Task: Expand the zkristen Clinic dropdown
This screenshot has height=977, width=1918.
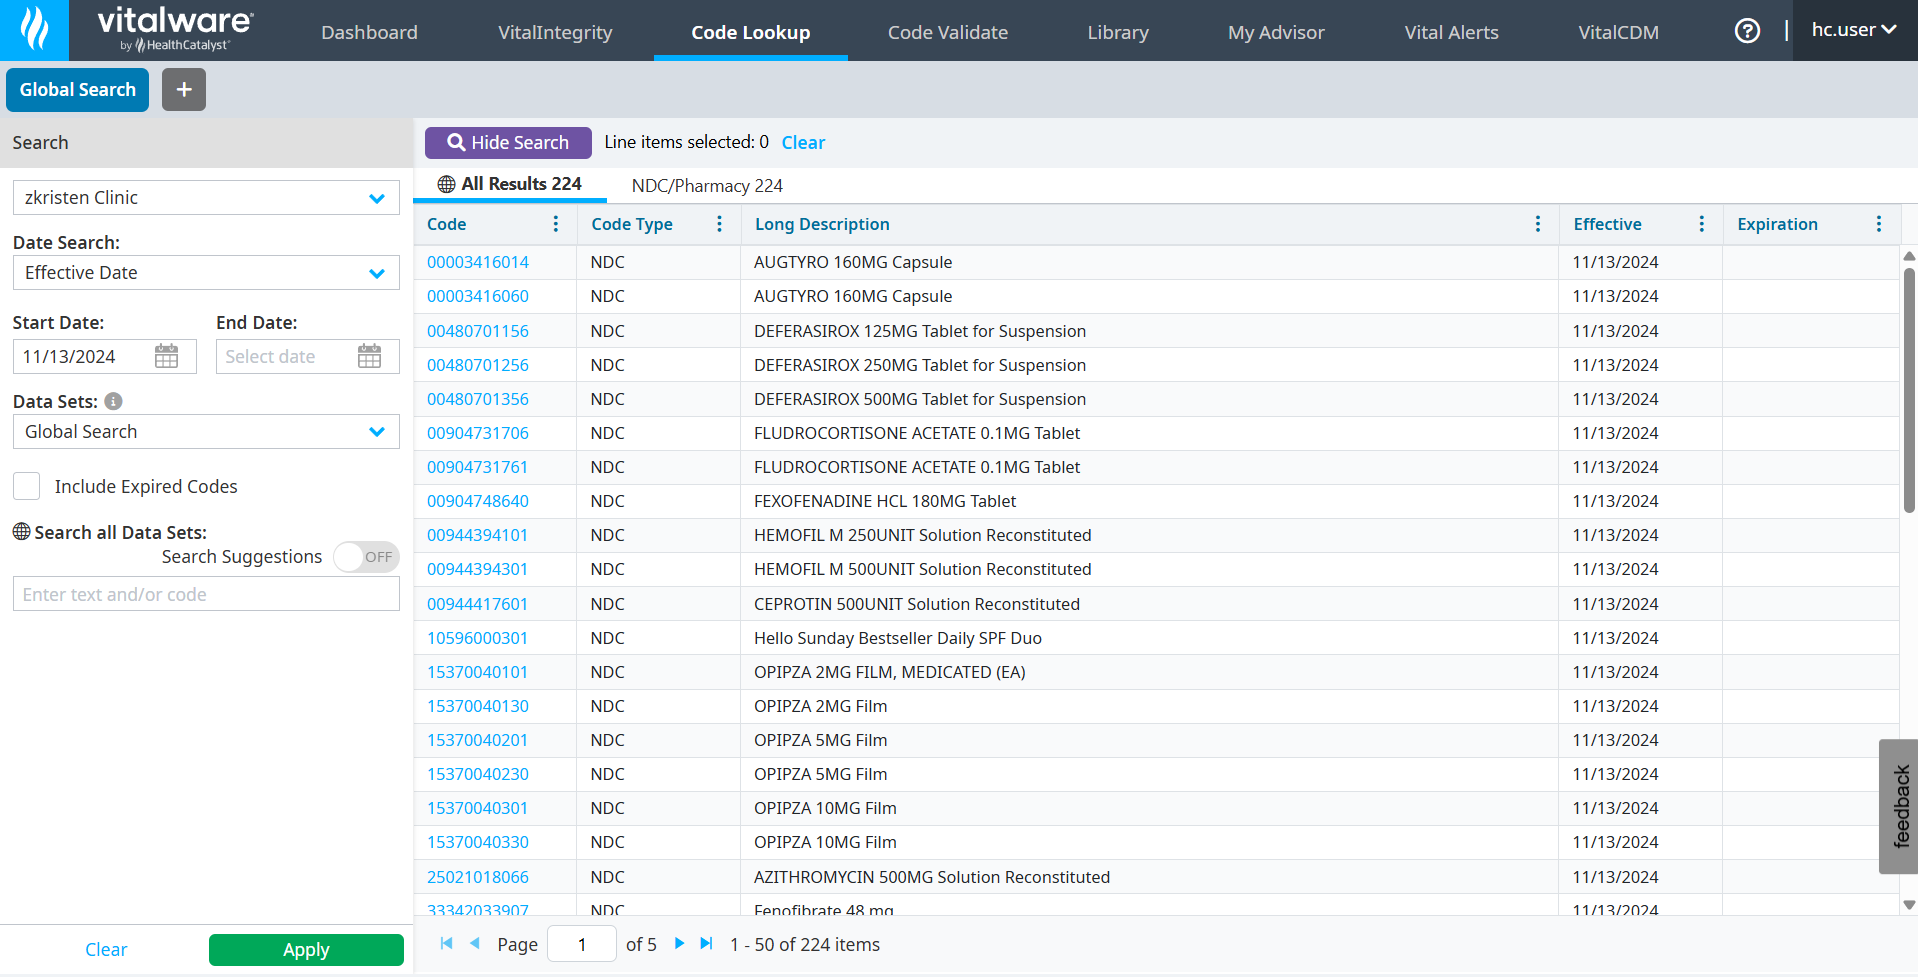Action: (376, 198)
